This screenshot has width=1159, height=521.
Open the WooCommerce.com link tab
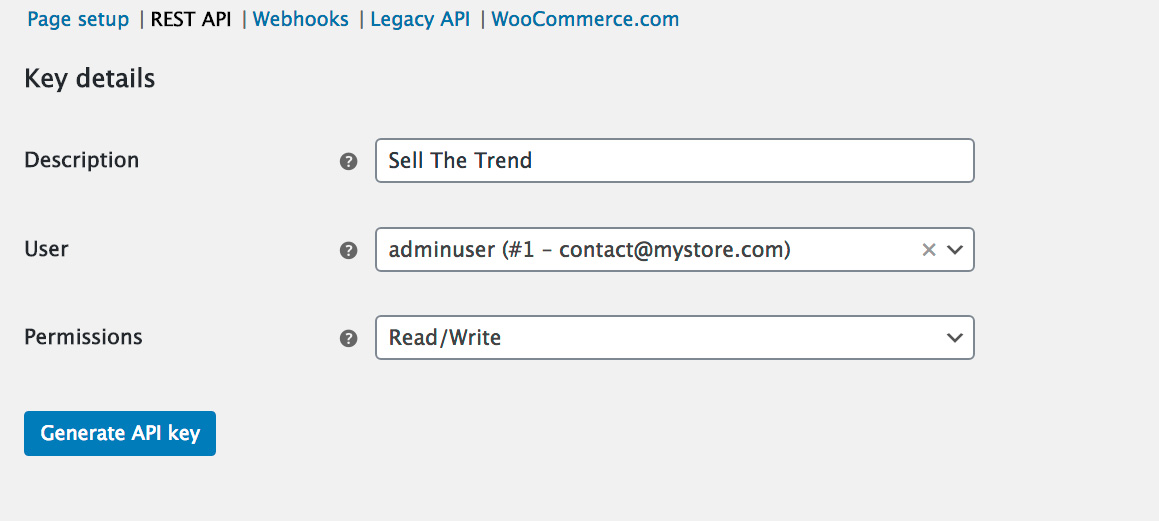pos(585,19)
